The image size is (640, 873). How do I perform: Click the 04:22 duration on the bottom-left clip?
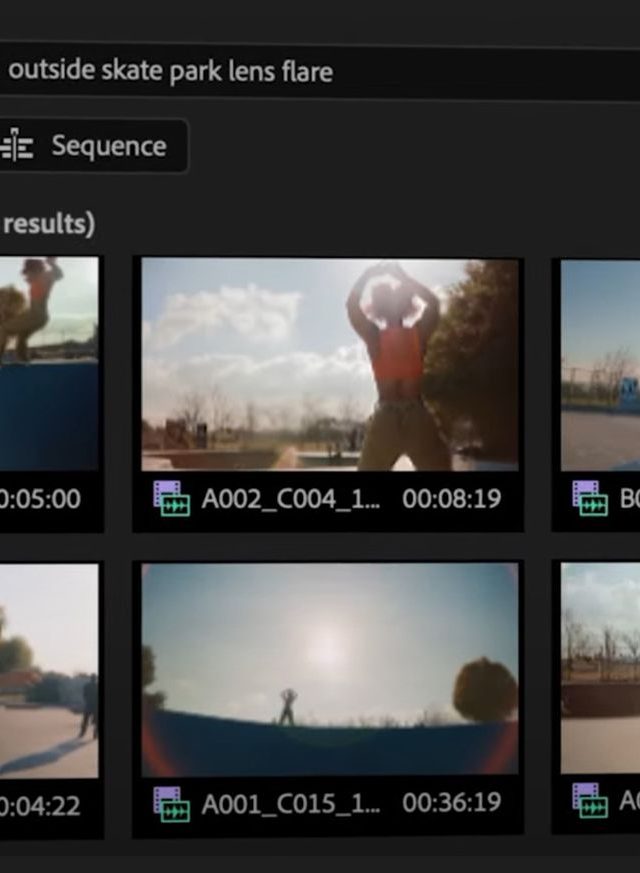tap(41, 803)
